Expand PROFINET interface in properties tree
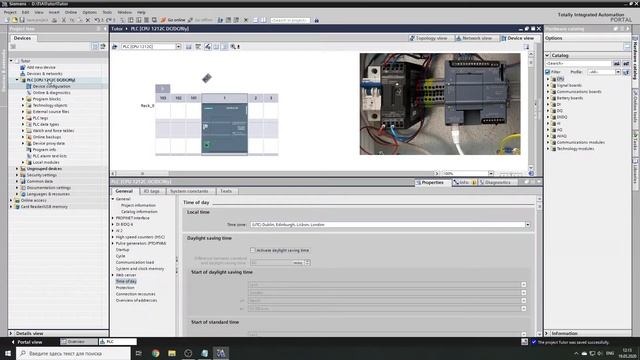Viewport: 640px width, 360px height. click(113, 218)
